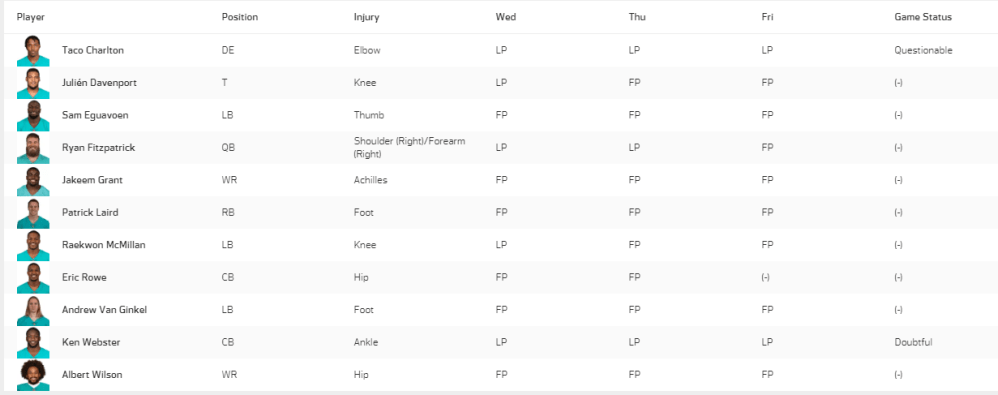The image size is (998, 395).
Task: Open Albert Wilson's player photo
Action: [x=33, y=375]
